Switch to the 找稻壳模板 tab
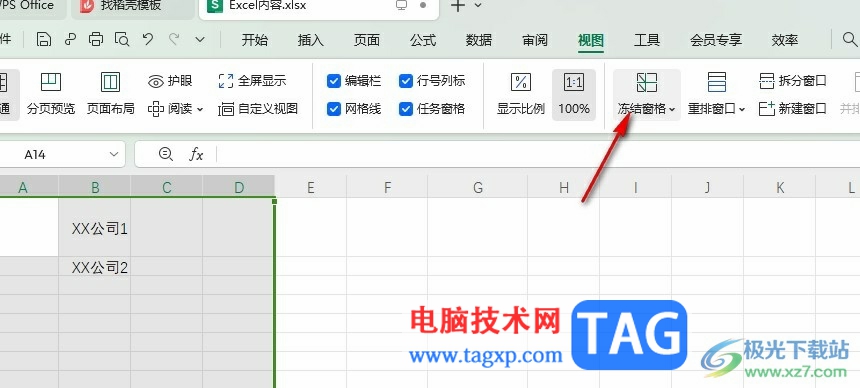This screenshot has height=388, width=860. pyautogui.click(x=133, y=7)
